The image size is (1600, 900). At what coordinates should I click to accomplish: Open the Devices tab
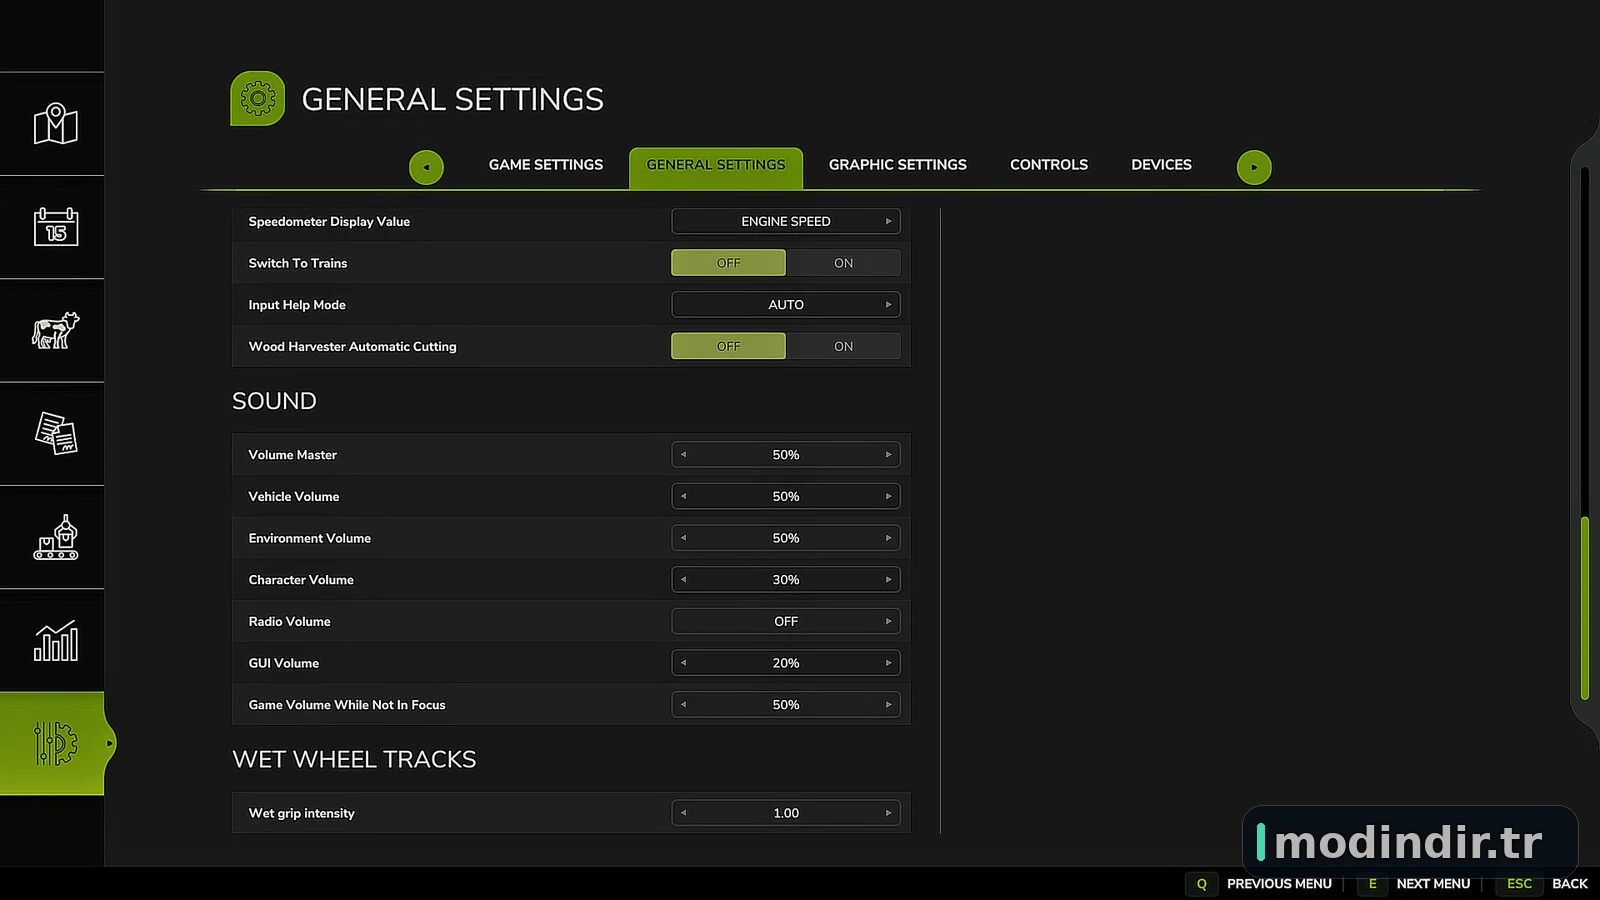tap(1161, 165)
